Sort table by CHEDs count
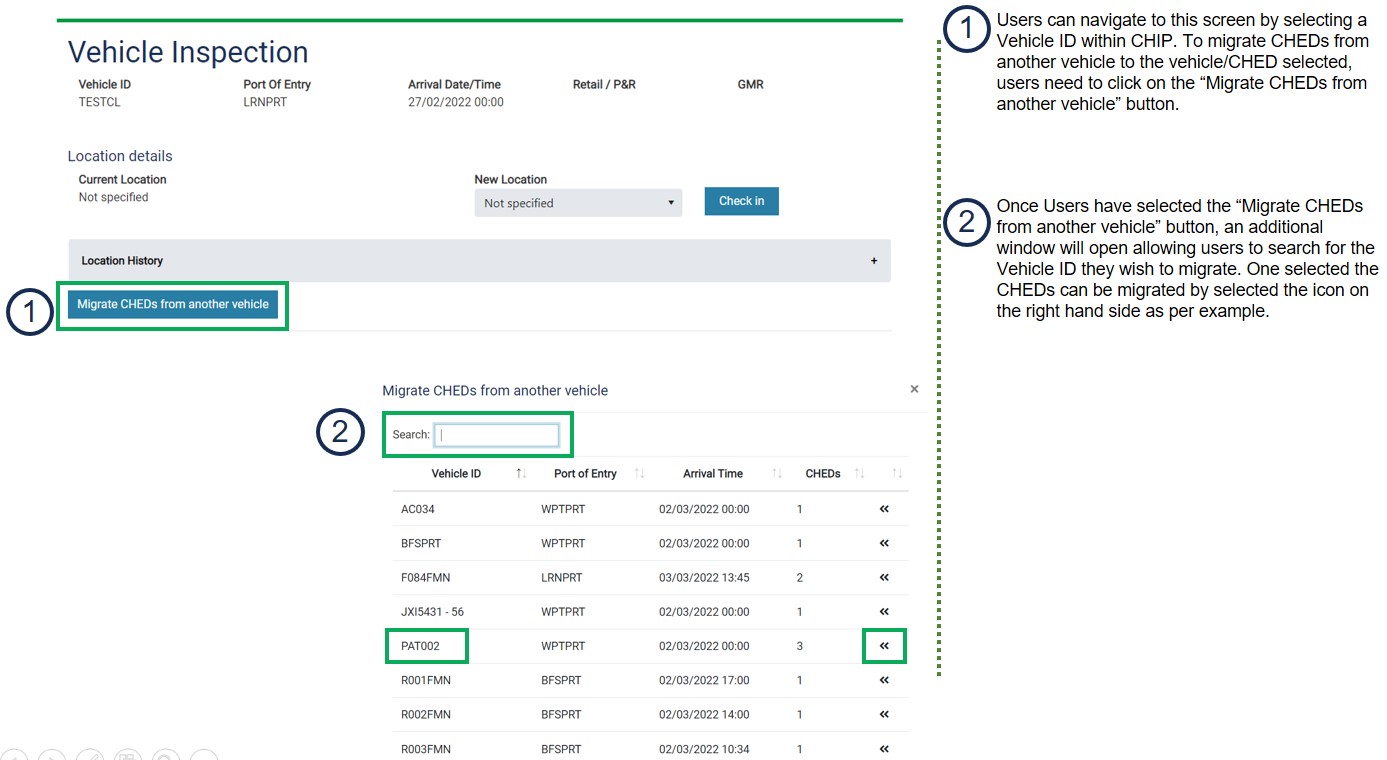1387x760 pixels. [x=823, y=473]
